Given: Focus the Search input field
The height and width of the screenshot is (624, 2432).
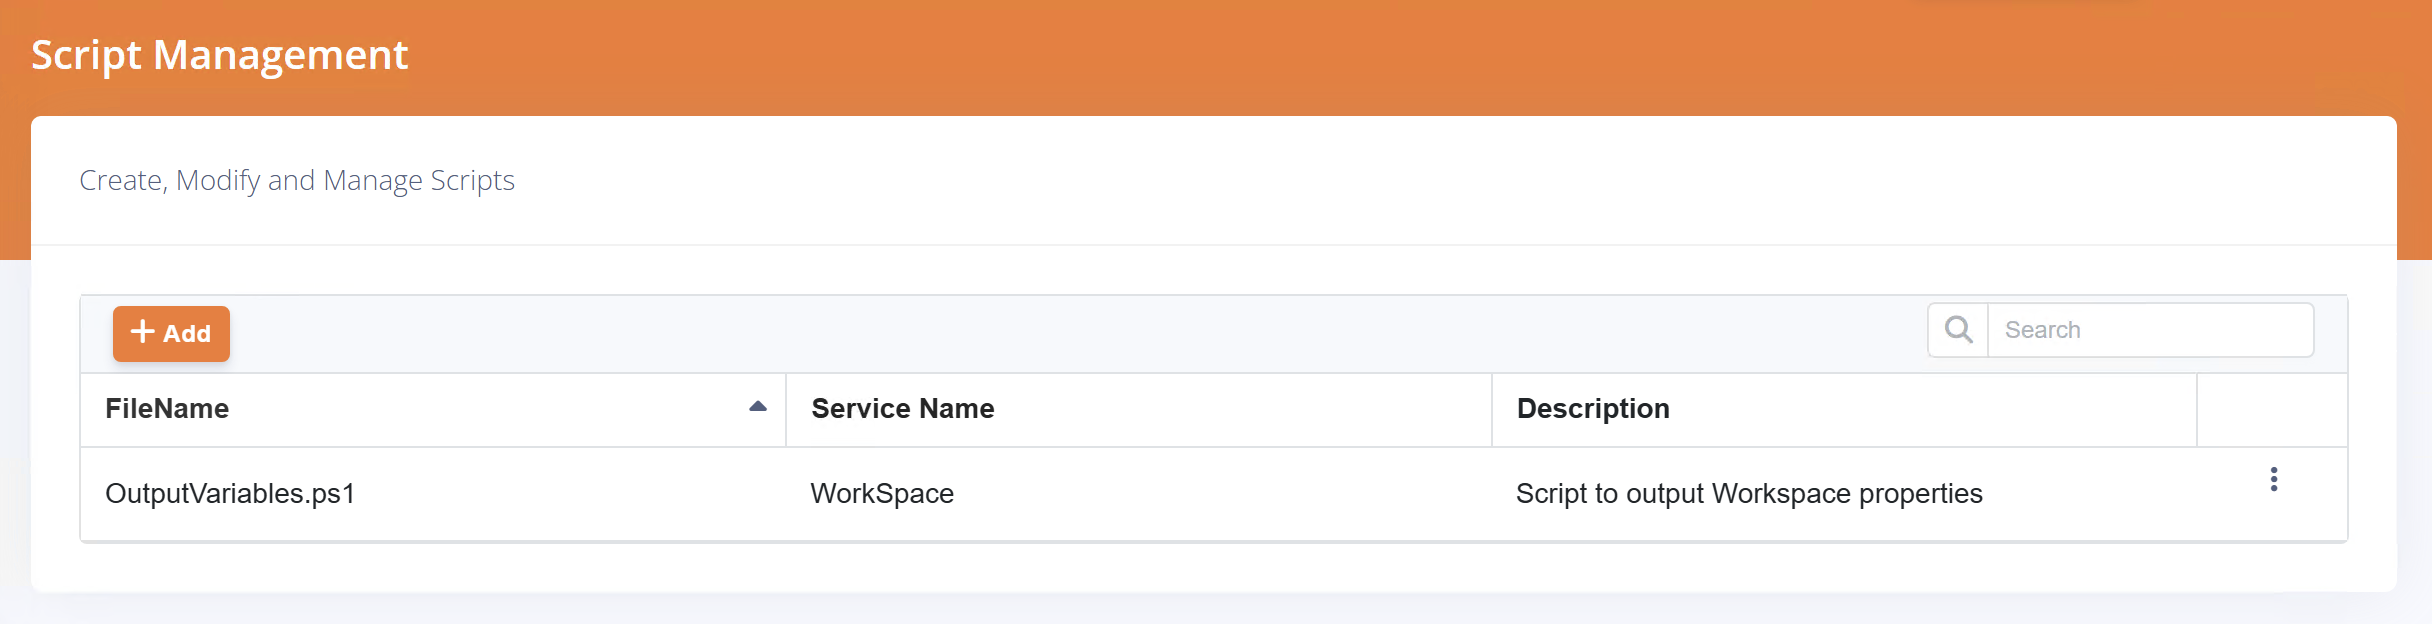Looking at the screenshot, I should pyautogui.click(x=2150, y=330).
